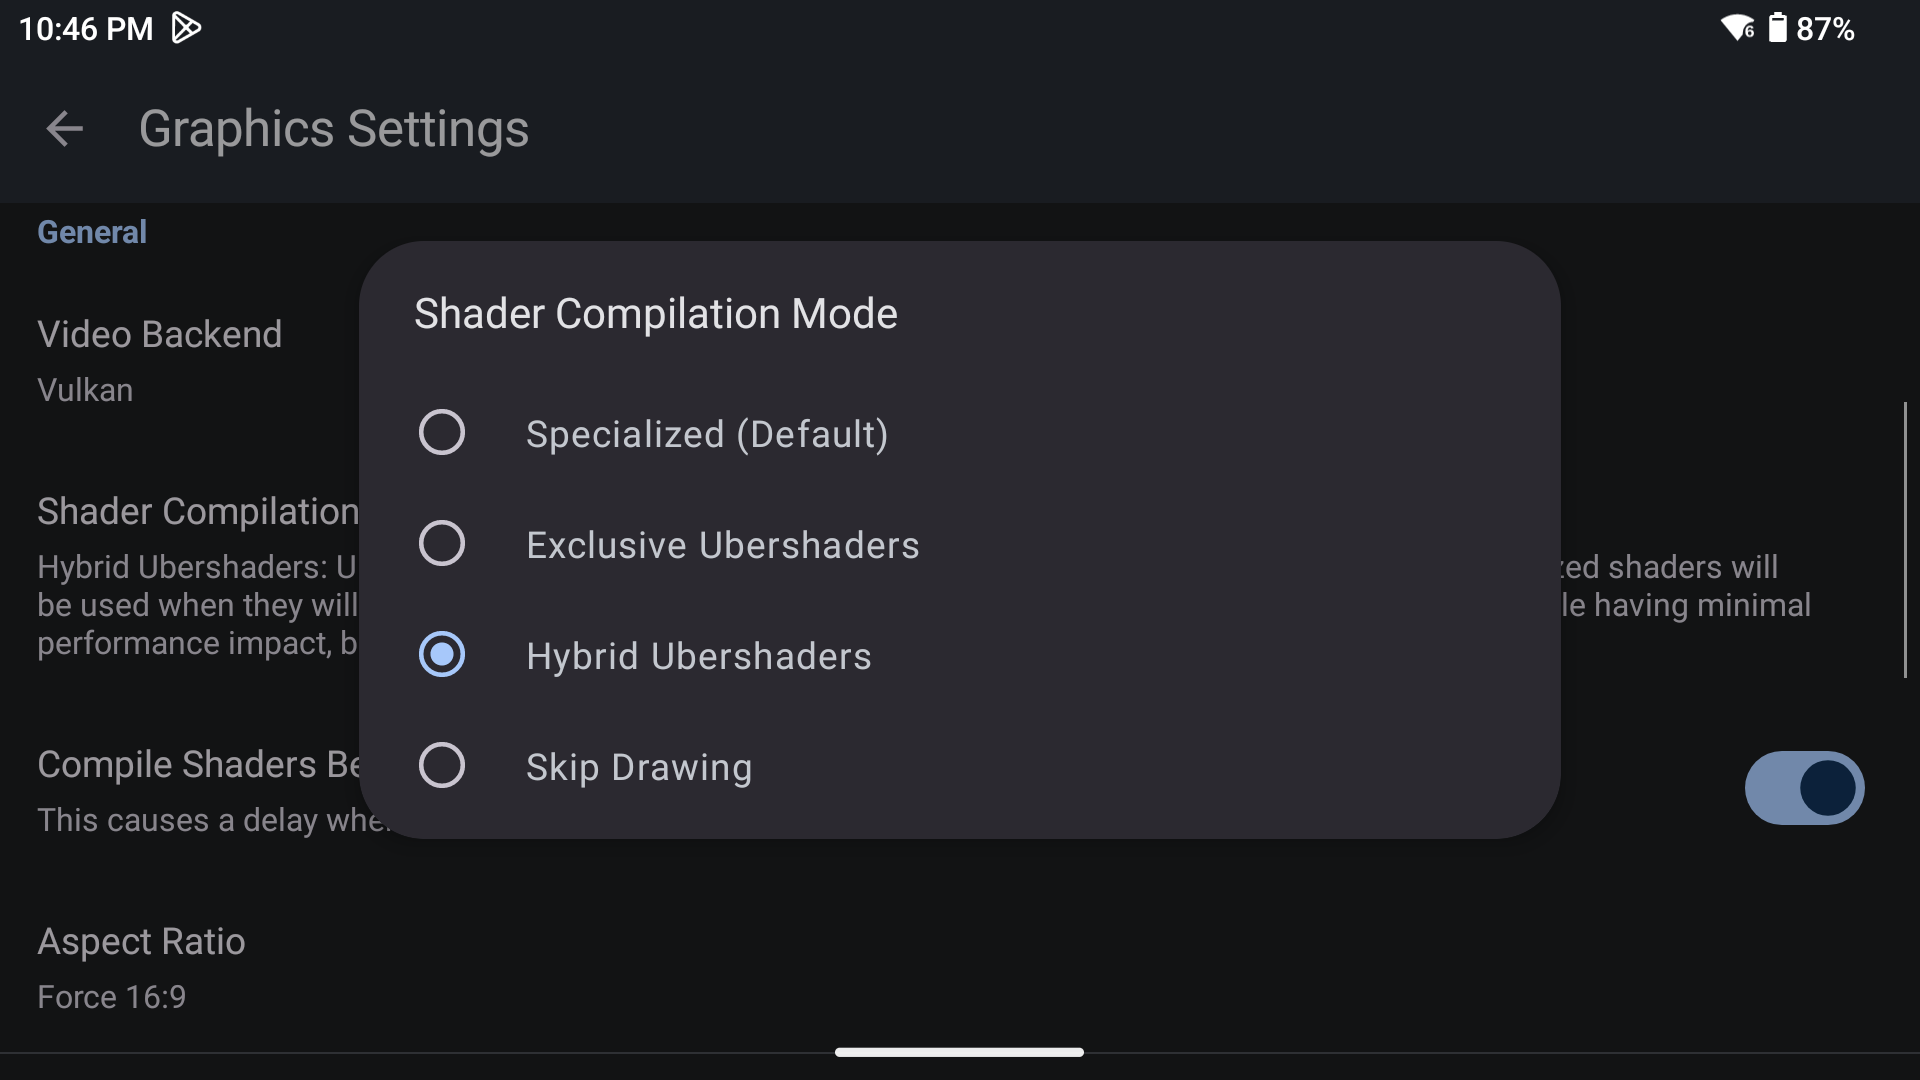Tap the 10:46 PM clock

pyautogui.click(x=86, y=28)
